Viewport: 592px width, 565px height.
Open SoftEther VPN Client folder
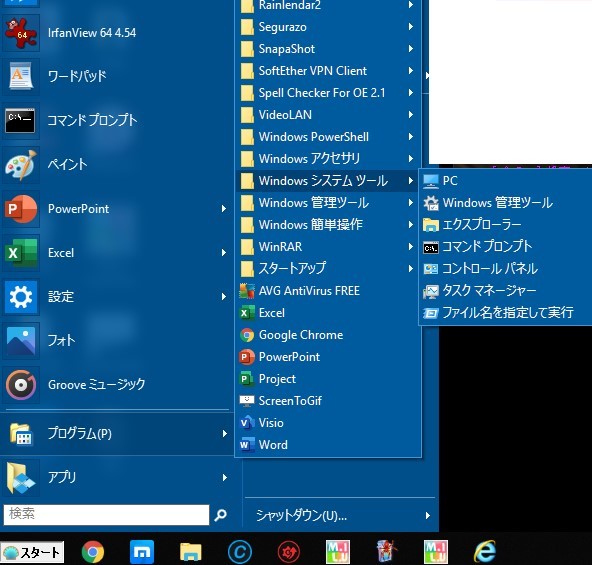point(328,71)
